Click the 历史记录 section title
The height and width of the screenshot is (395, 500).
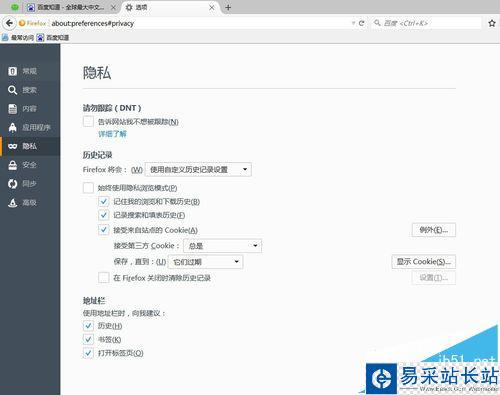pyautogui.click(x=97, y=155)
